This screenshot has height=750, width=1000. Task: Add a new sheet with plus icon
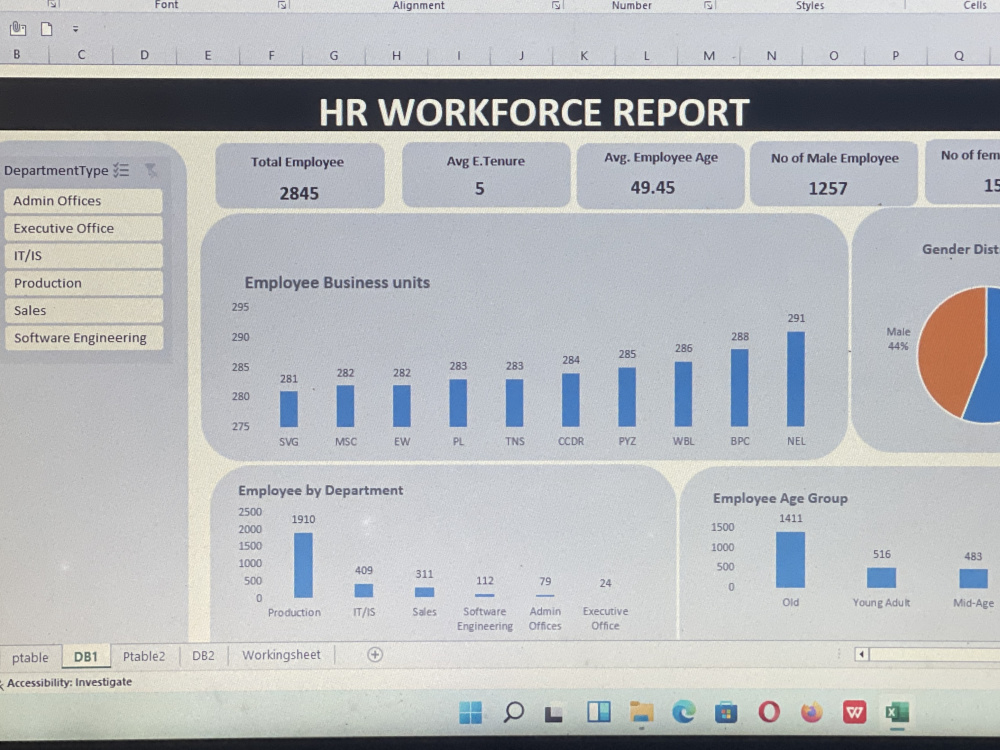[375, 654]
